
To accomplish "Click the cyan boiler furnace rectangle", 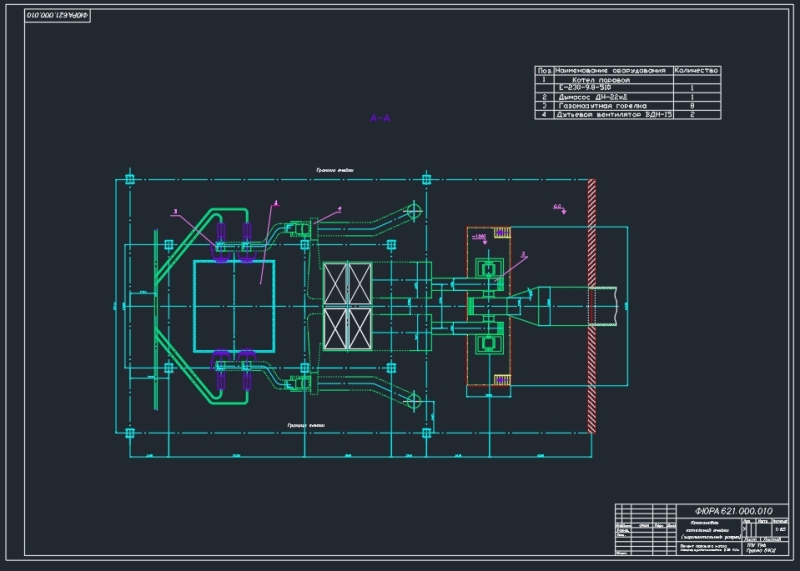I will pos(234,306).
